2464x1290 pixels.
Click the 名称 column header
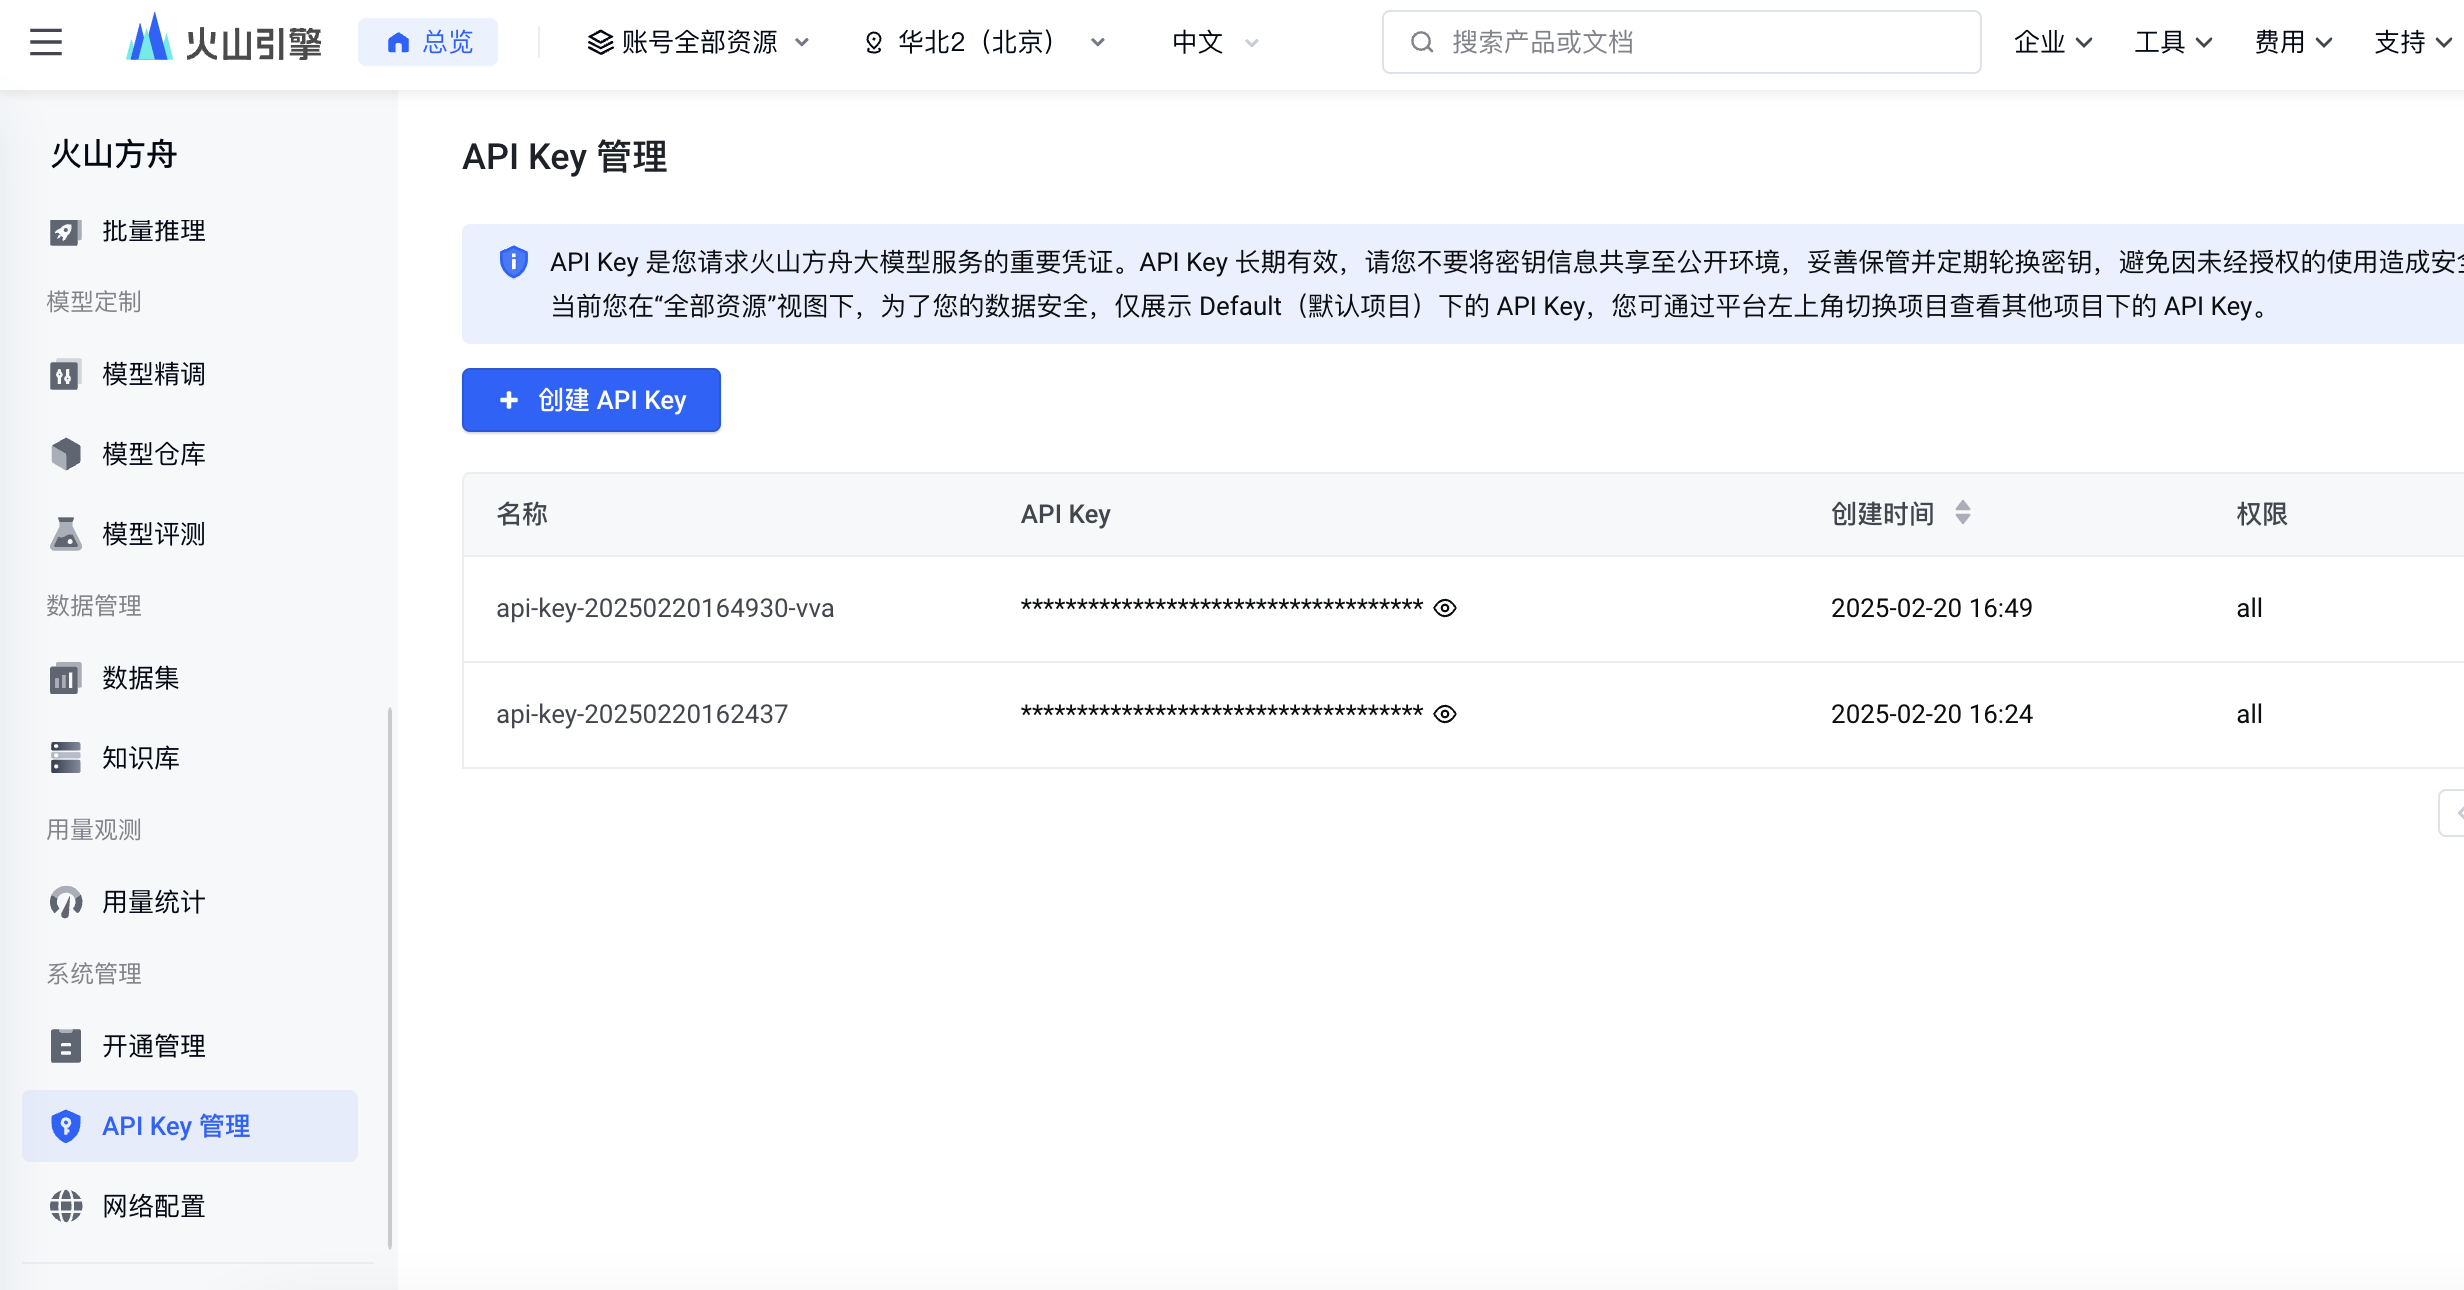(x=522, y=514)
